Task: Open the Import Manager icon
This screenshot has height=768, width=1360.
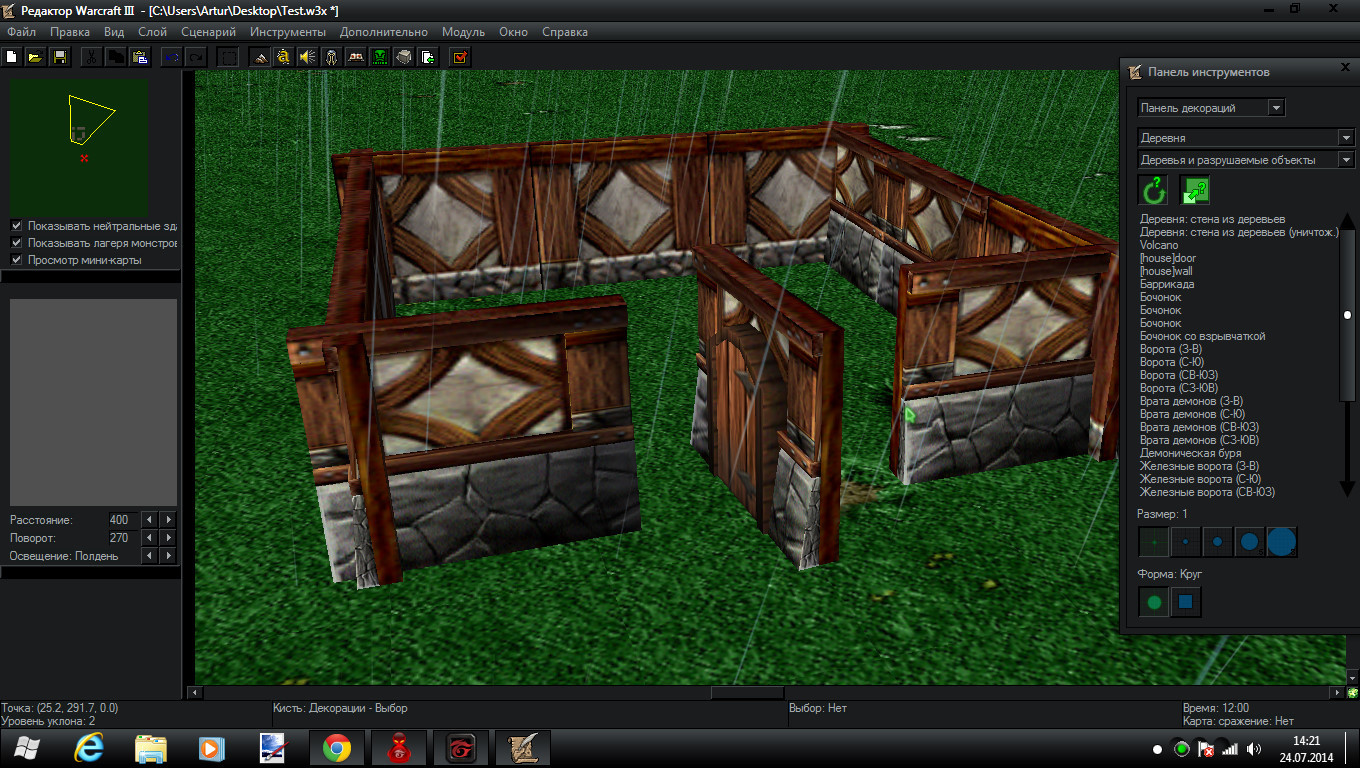Action: tap(428, 57)
